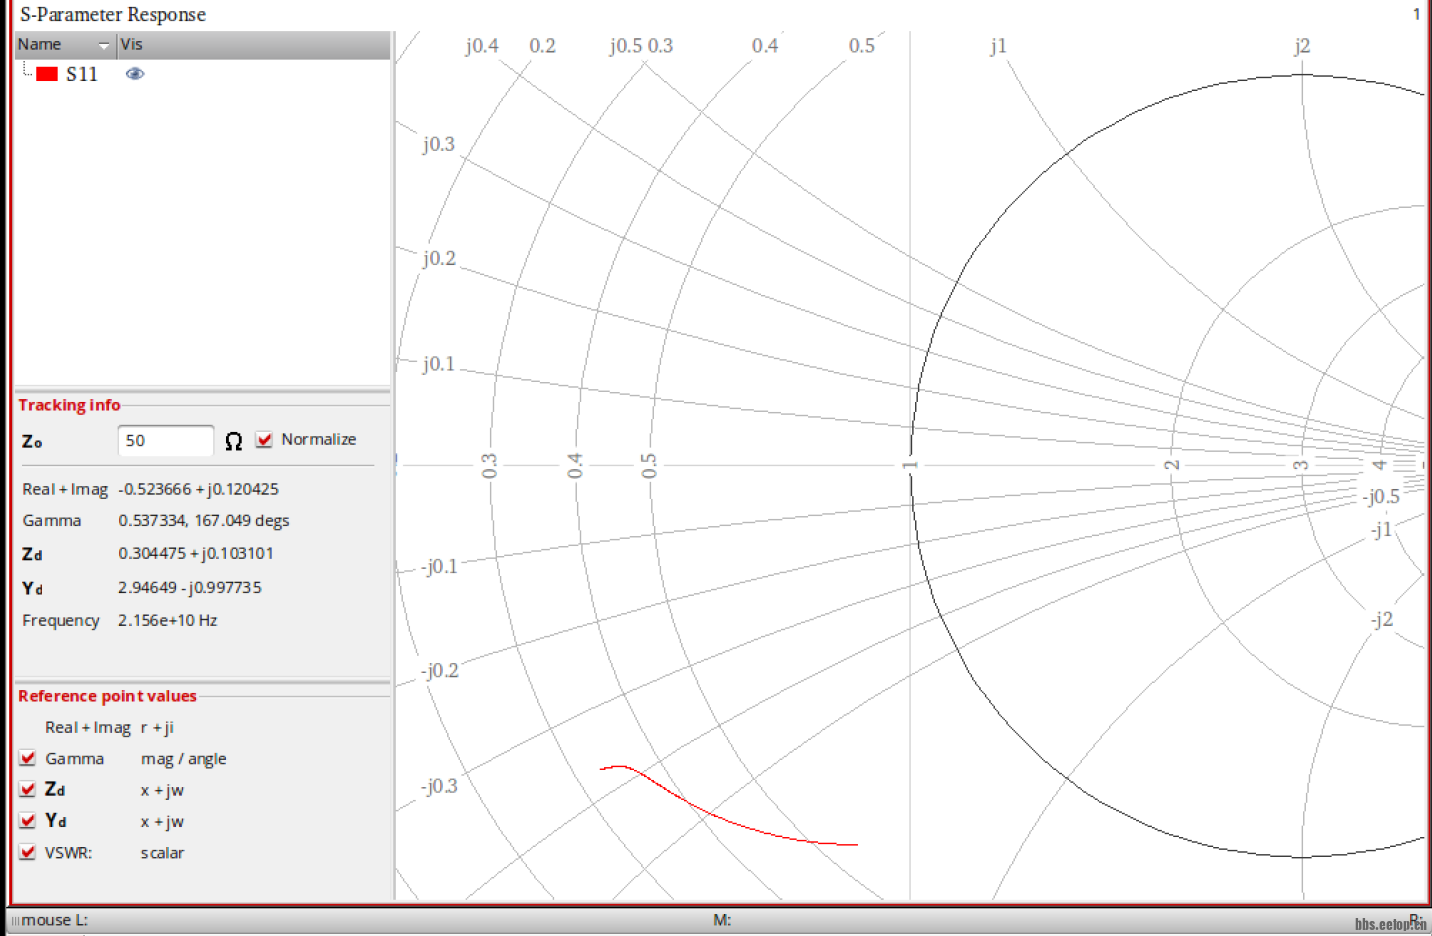Screen dimensions: 1432x936
Task: Click 'mag / angle' next to Gamma
Action: (184, 759)
